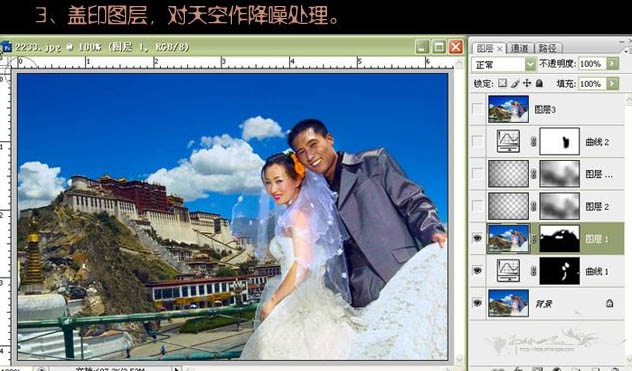
Task: Select the 曲线 2 curves adjustment icon
Action: tap(508, 141)
